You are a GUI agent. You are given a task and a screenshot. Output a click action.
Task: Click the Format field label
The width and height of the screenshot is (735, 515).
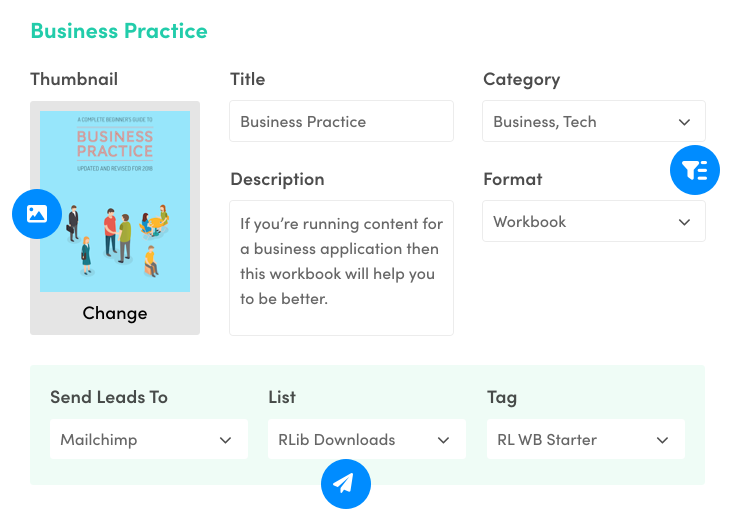512,179
